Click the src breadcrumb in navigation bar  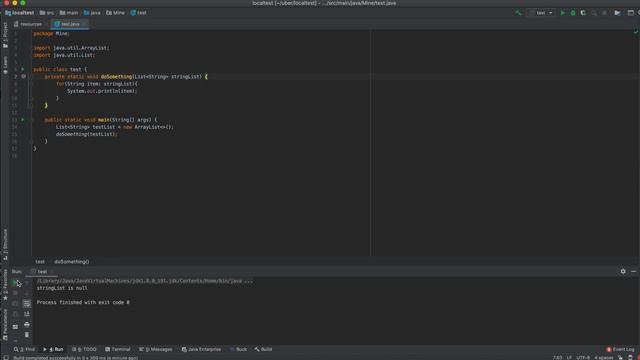(47, 13)
